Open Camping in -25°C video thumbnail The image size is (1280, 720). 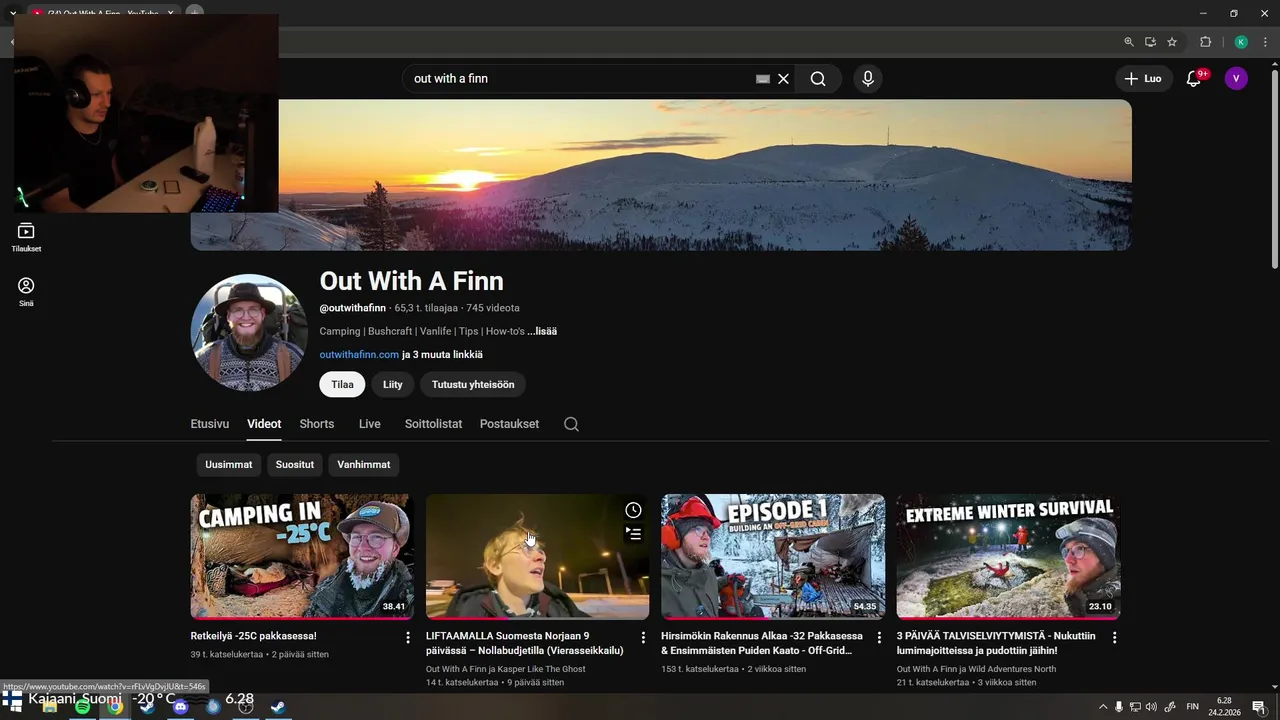302,556
